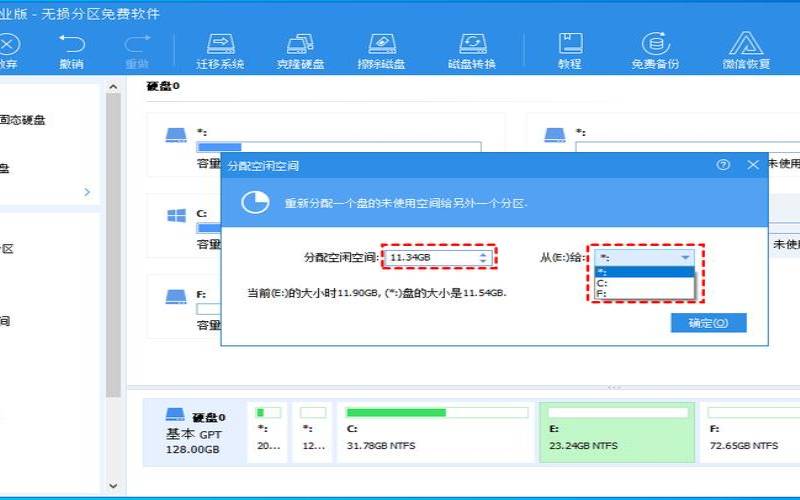This screenshot has height=500, width=800.
Task: Click the drive icon of right-side *: partition
Action: pyautogui.click(x=555, y=135)
